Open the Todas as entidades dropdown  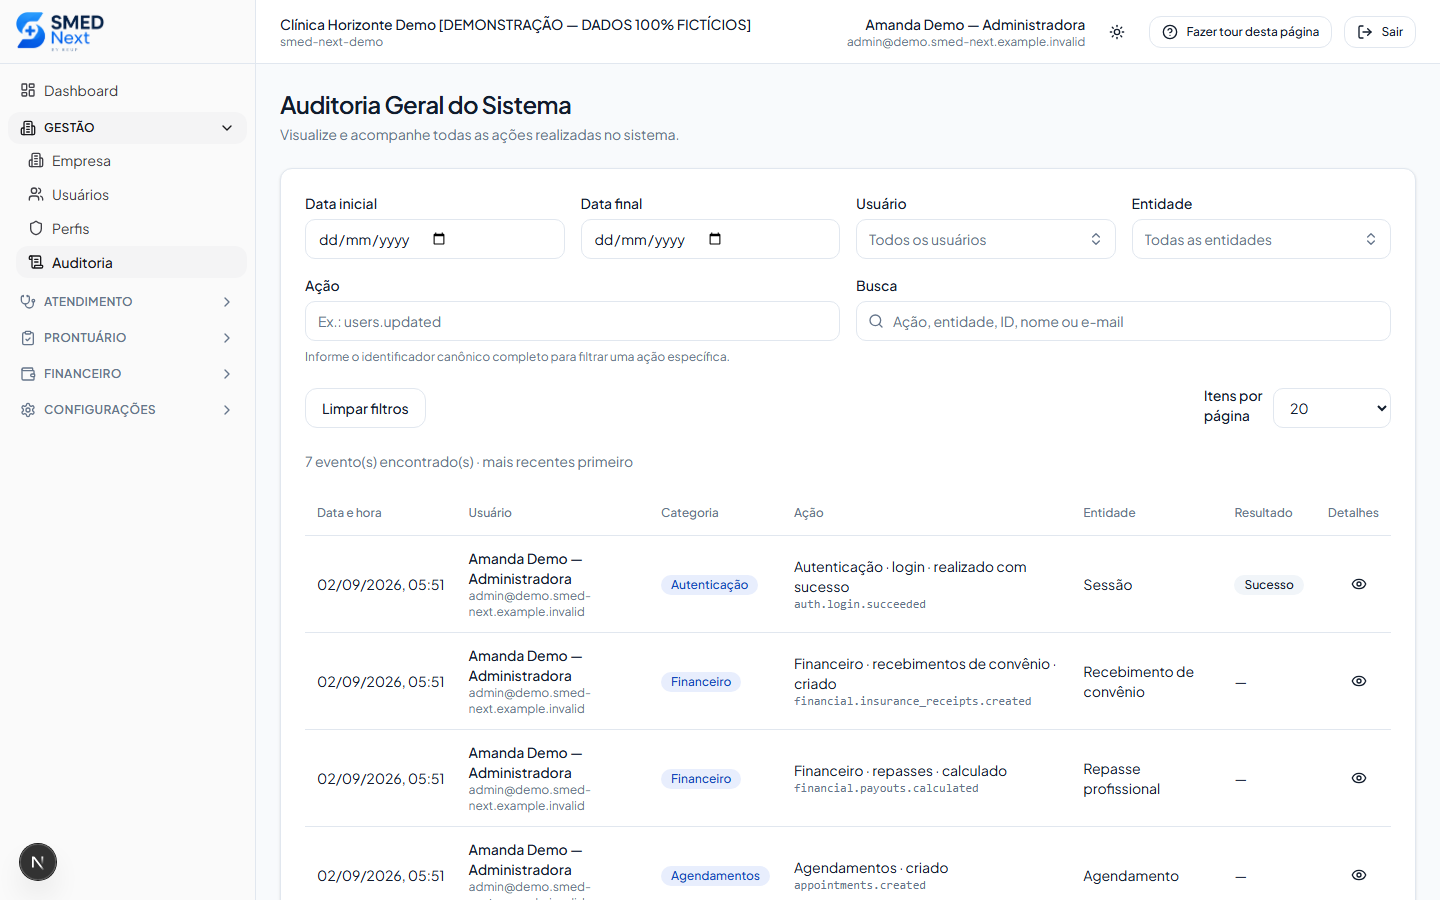(x=1261, y=240)
